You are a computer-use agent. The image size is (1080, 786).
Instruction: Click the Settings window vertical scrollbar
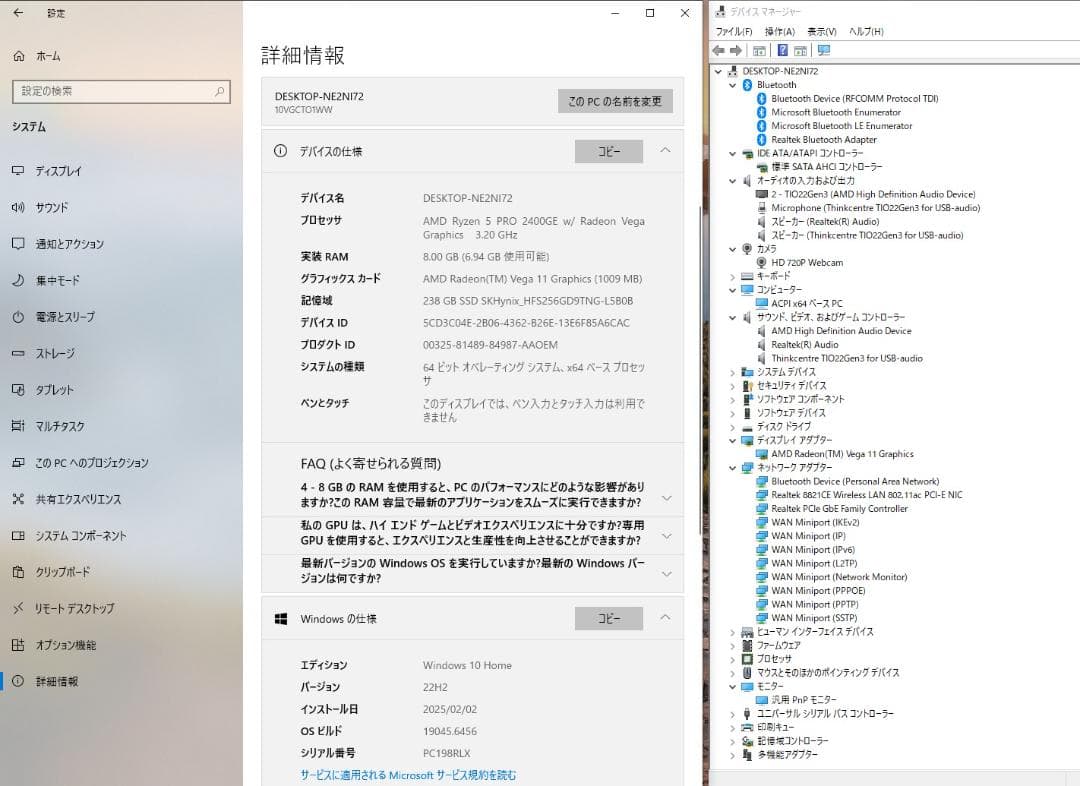[x=700, y=369]
